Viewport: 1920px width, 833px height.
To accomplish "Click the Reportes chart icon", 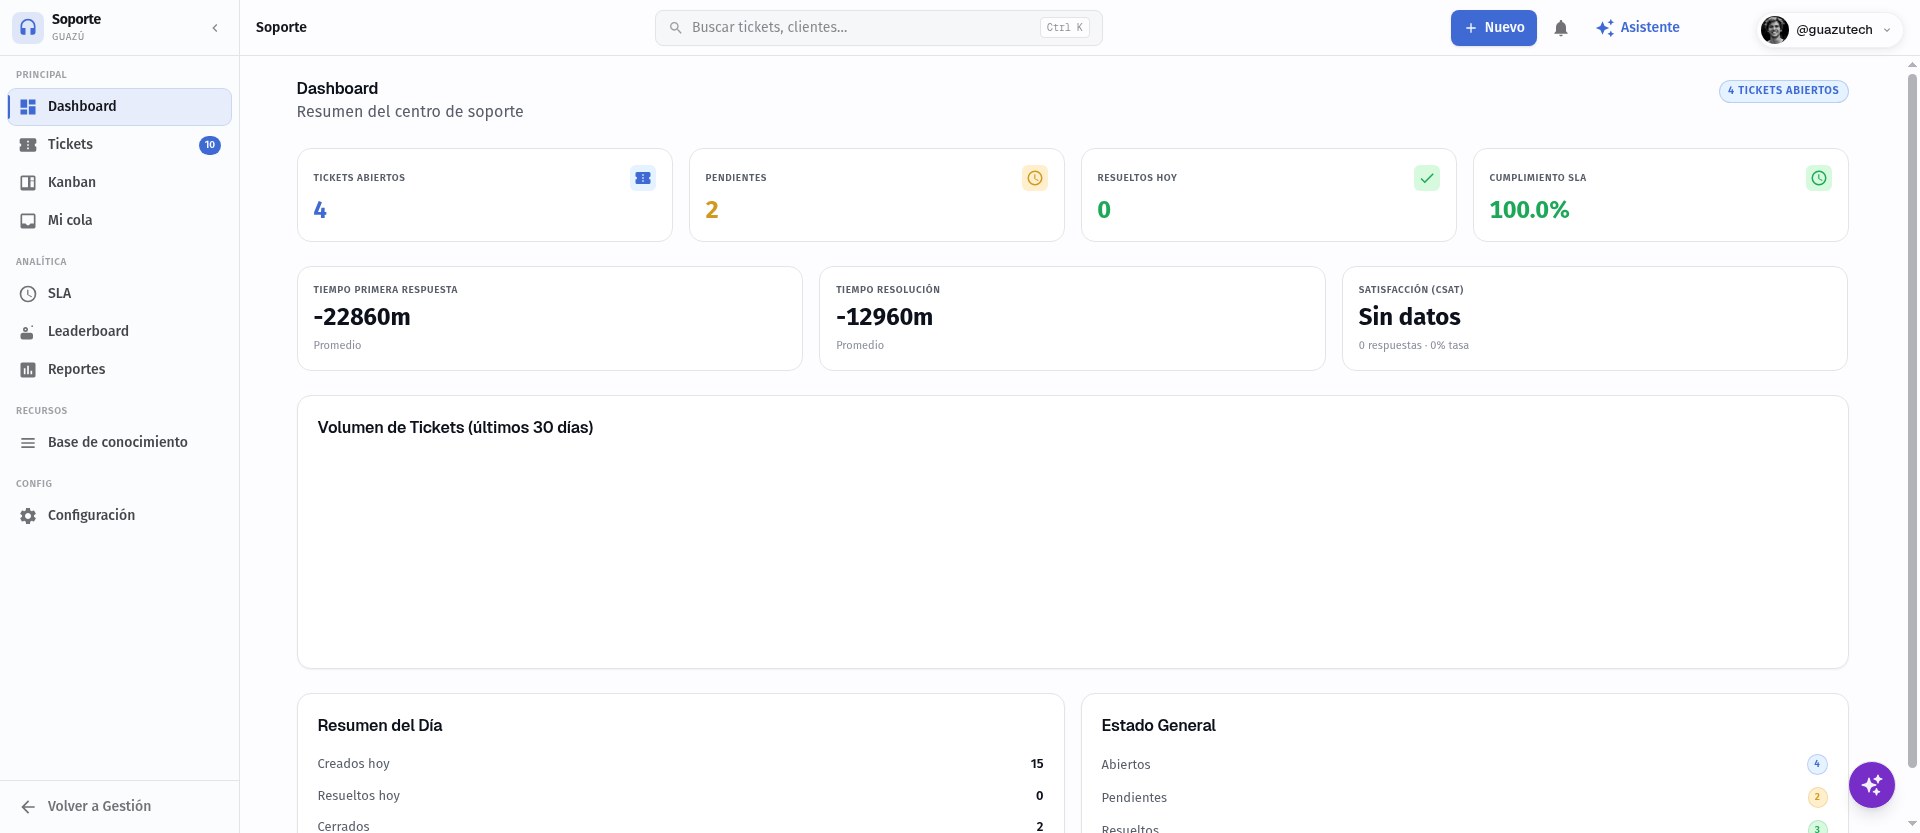I will [28, 370].
